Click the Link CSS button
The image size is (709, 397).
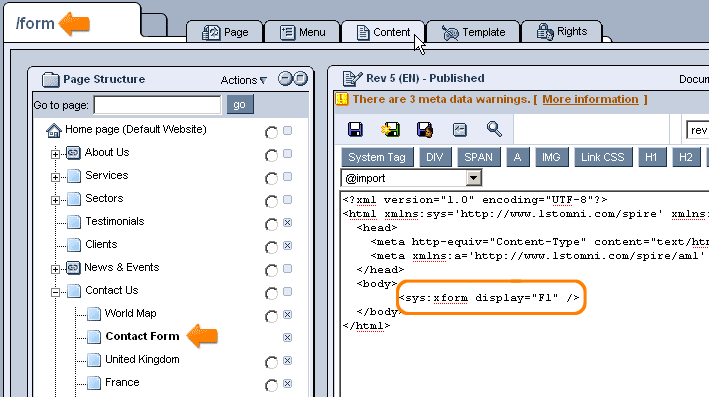pos(603,157)
